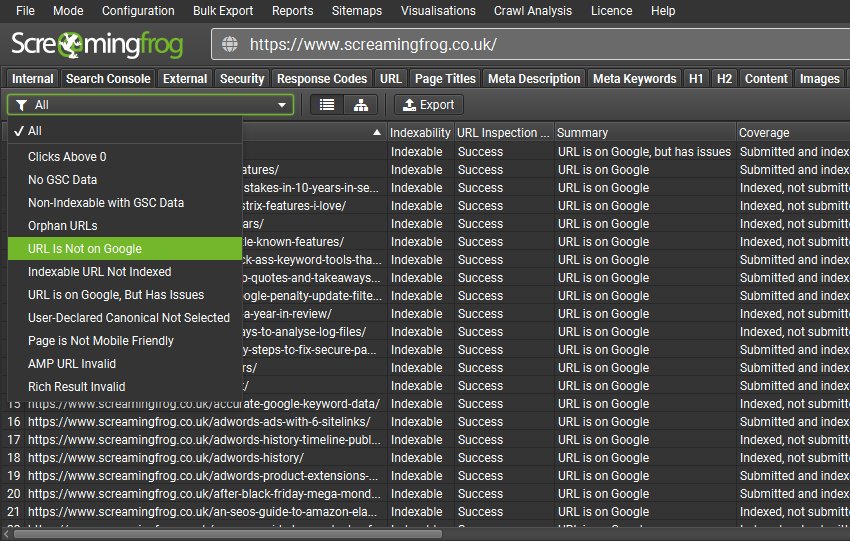
Task: Sort by Summary column header
Action: click(x=645, y=132)
